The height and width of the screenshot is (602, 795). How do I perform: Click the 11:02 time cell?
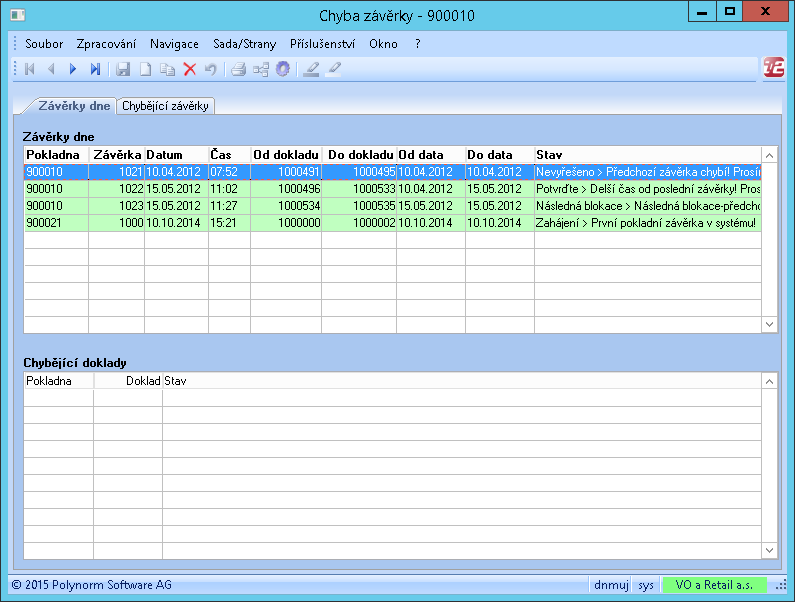pyautogui.click(x=230, y=189)
